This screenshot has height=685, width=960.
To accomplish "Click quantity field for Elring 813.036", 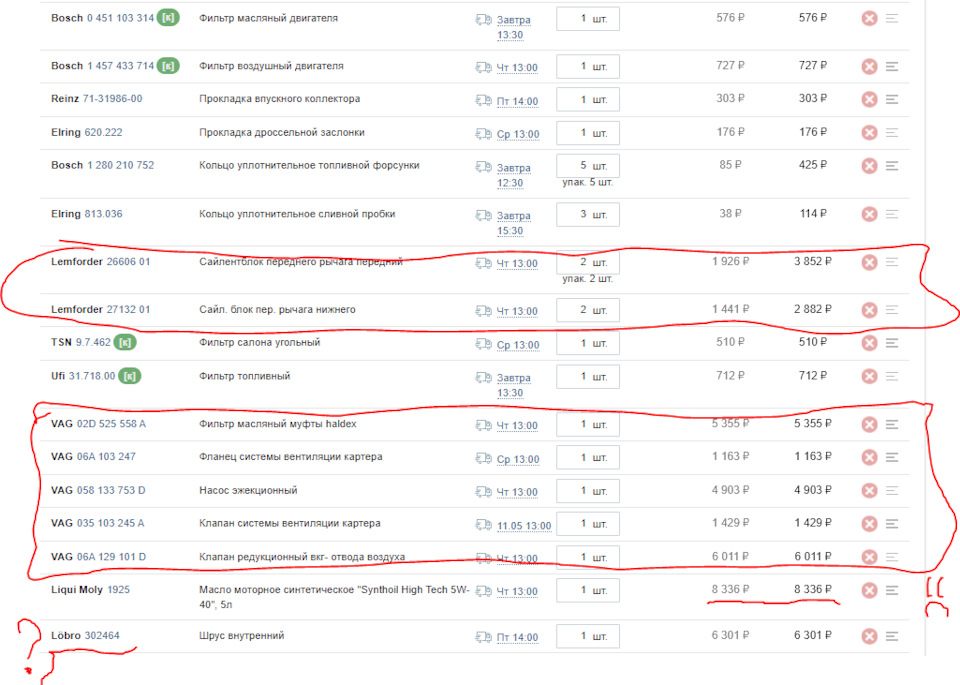I will point(588,214).
